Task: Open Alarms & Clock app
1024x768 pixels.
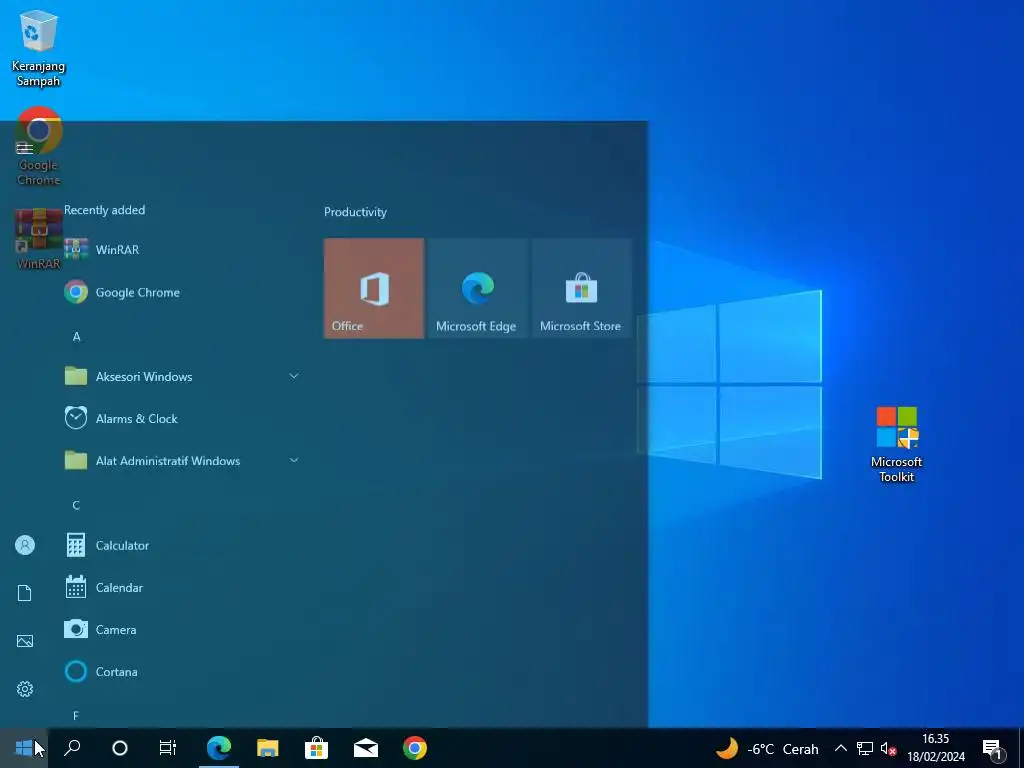Action: pyautogui.click(x=182, y=418)
